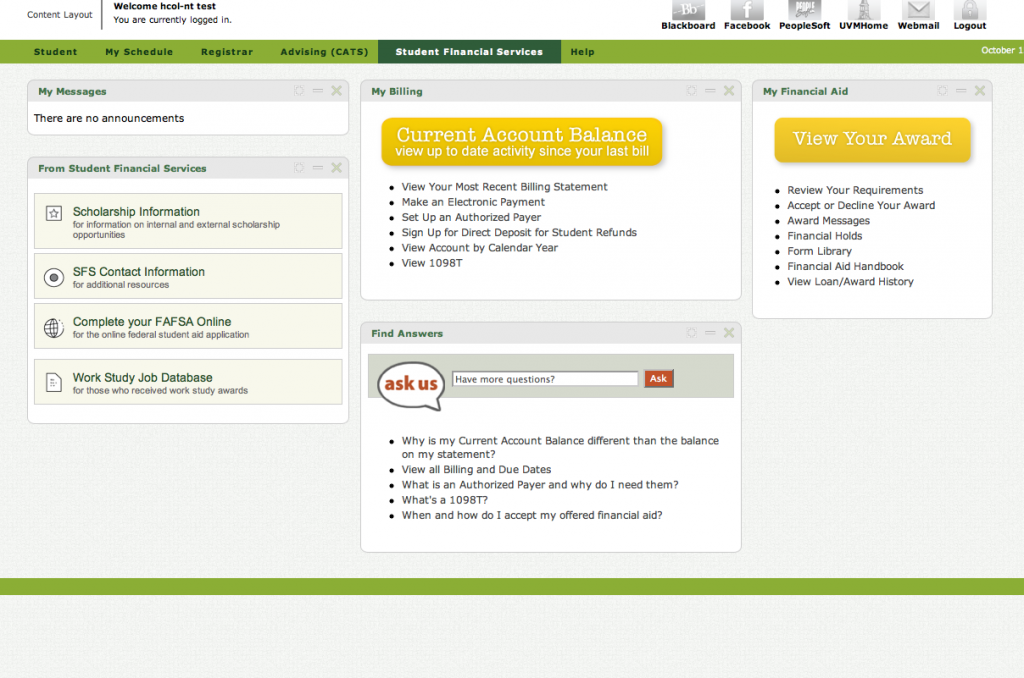Collapse the Find Answers panel
Screen dimensions: 1024x678
click(x=710, y=332)
